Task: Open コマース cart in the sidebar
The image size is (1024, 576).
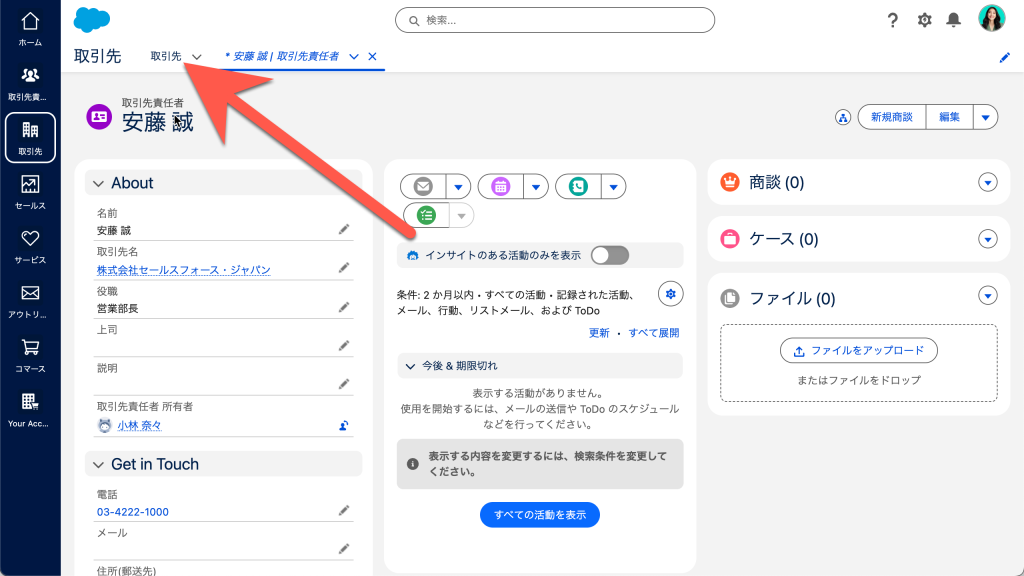Action: click(x=30, y=355)
